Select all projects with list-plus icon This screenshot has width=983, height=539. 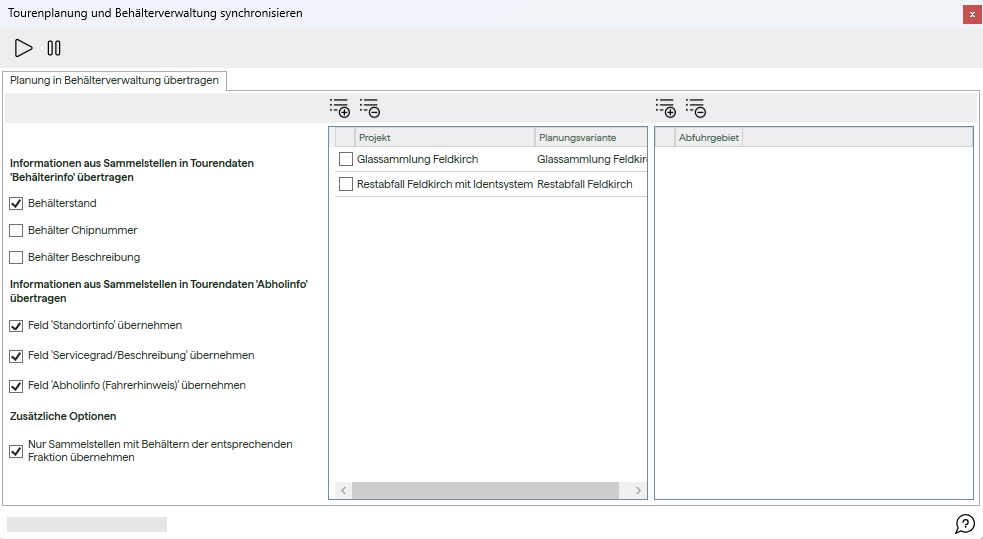click(340, 108)
